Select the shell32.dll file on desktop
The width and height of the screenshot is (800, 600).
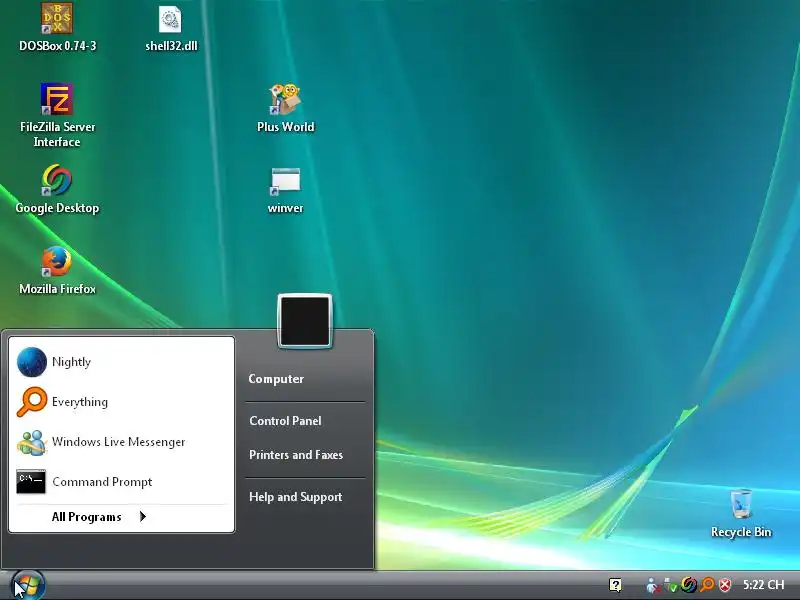[170, 29]
